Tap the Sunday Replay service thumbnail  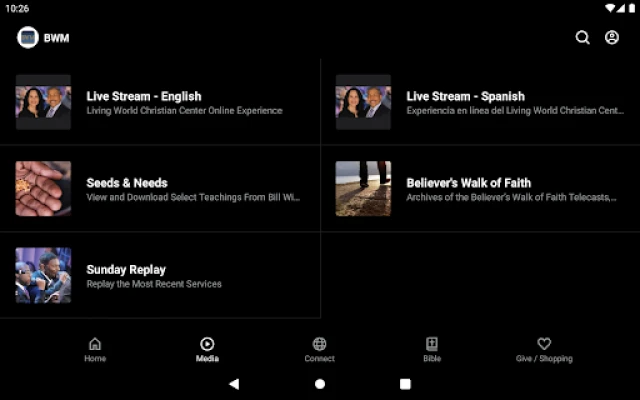click(43, 276)
